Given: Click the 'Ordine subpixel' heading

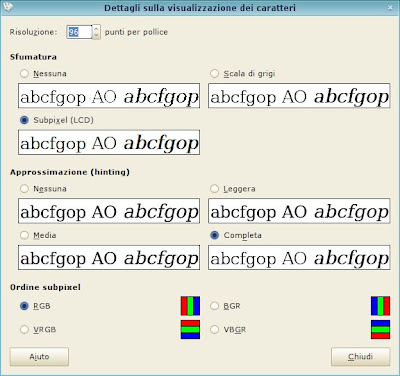Looking at the screenshot, I should (45, 287).
